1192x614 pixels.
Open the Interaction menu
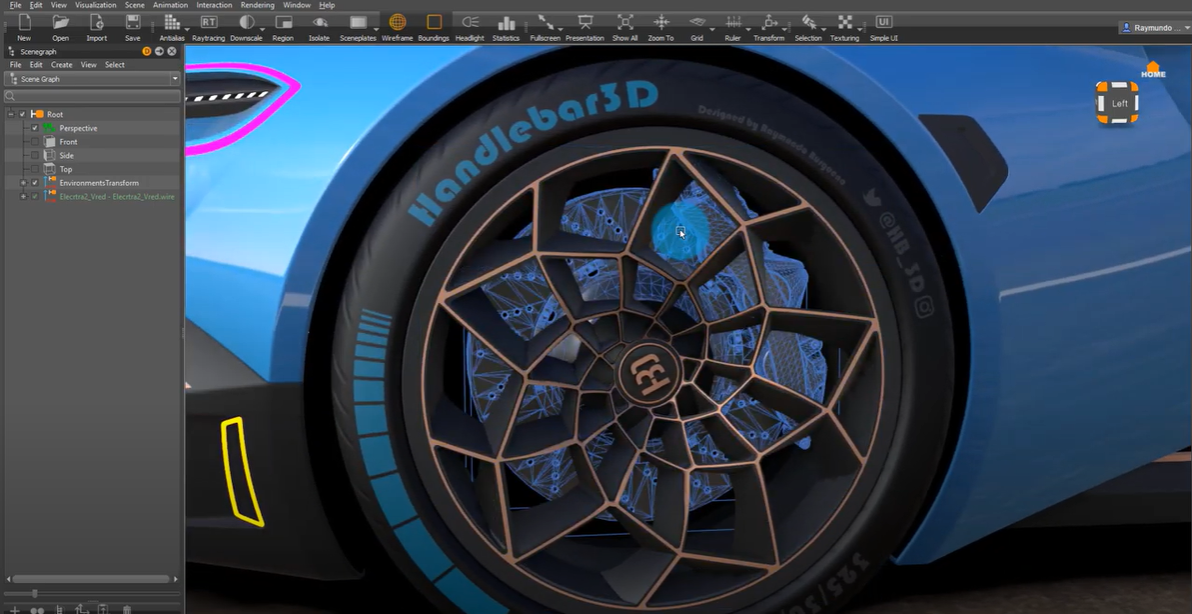point(214,5)
